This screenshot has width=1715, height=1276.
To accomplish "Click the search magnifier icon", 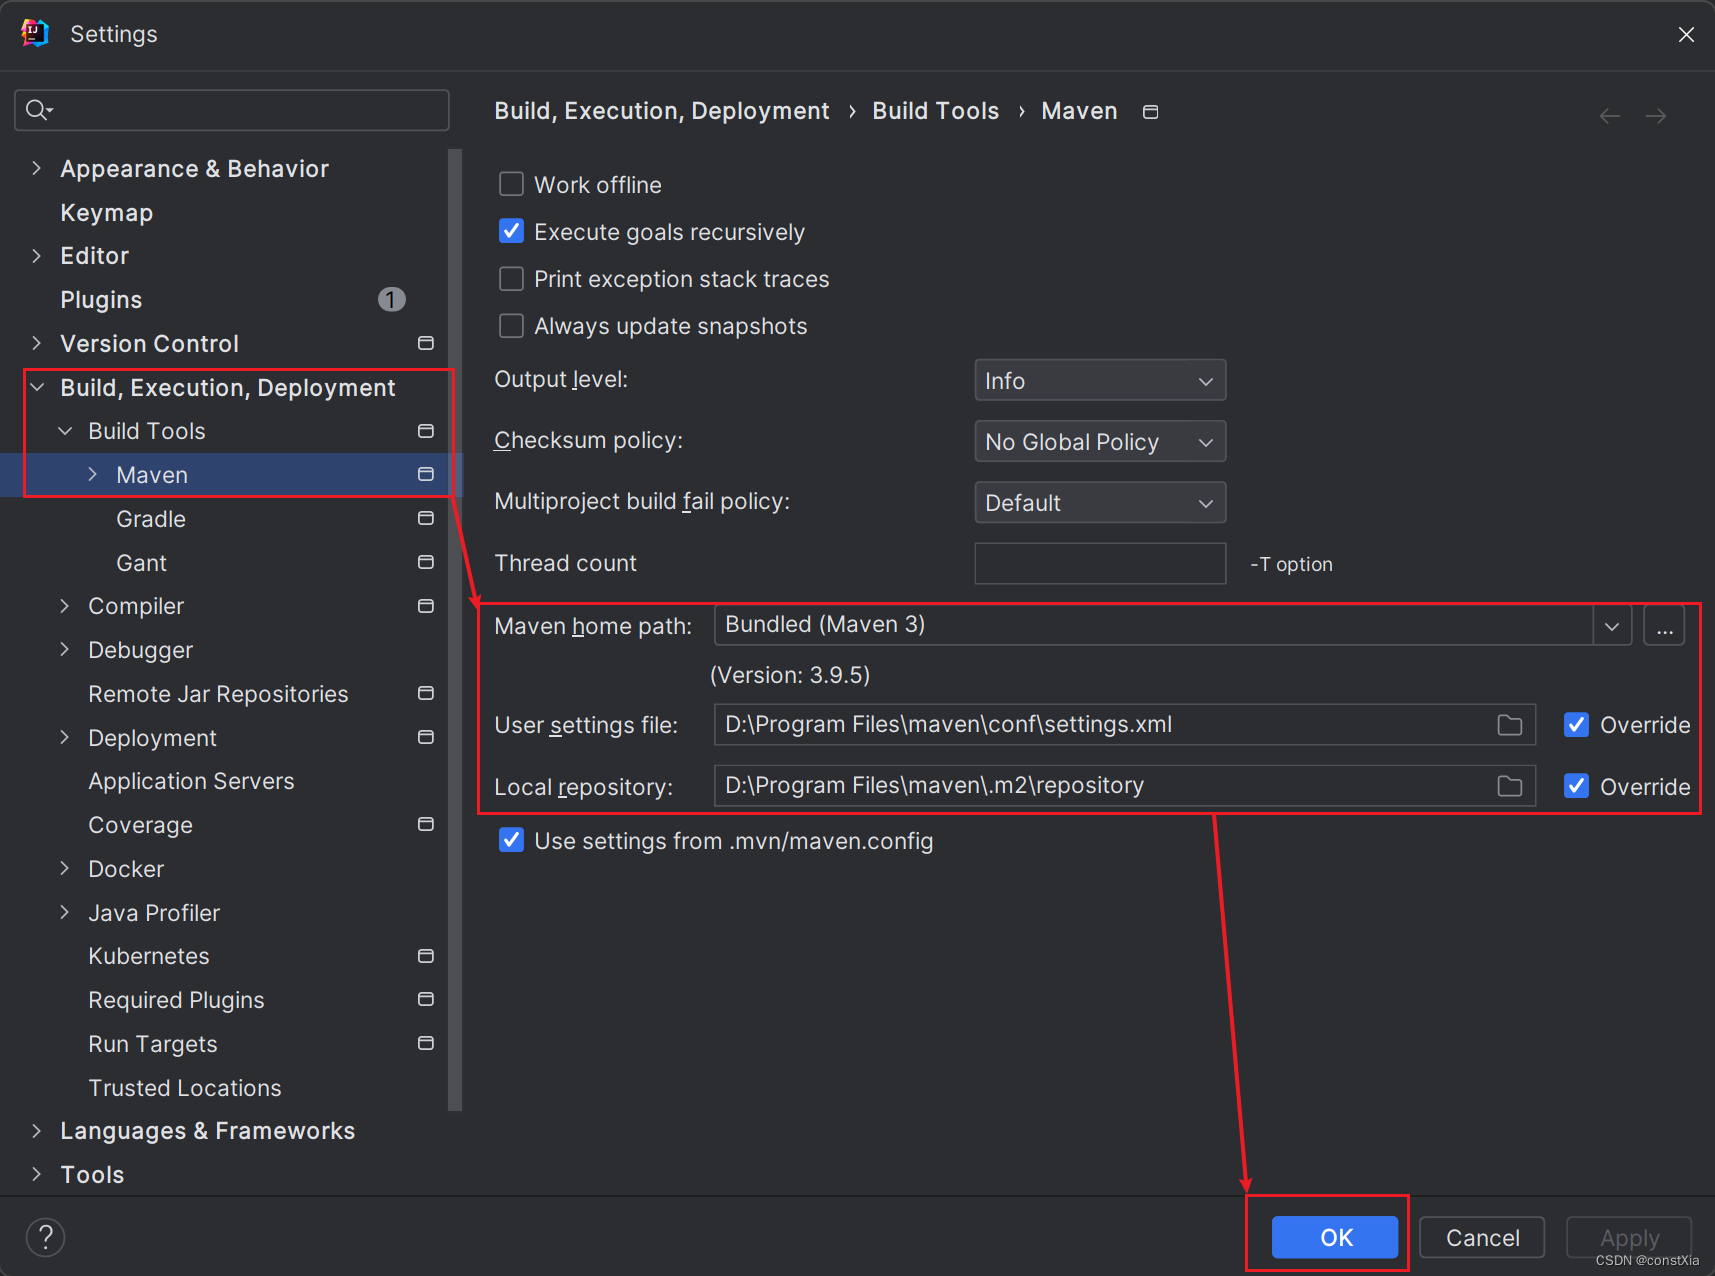I will (38, 110).
